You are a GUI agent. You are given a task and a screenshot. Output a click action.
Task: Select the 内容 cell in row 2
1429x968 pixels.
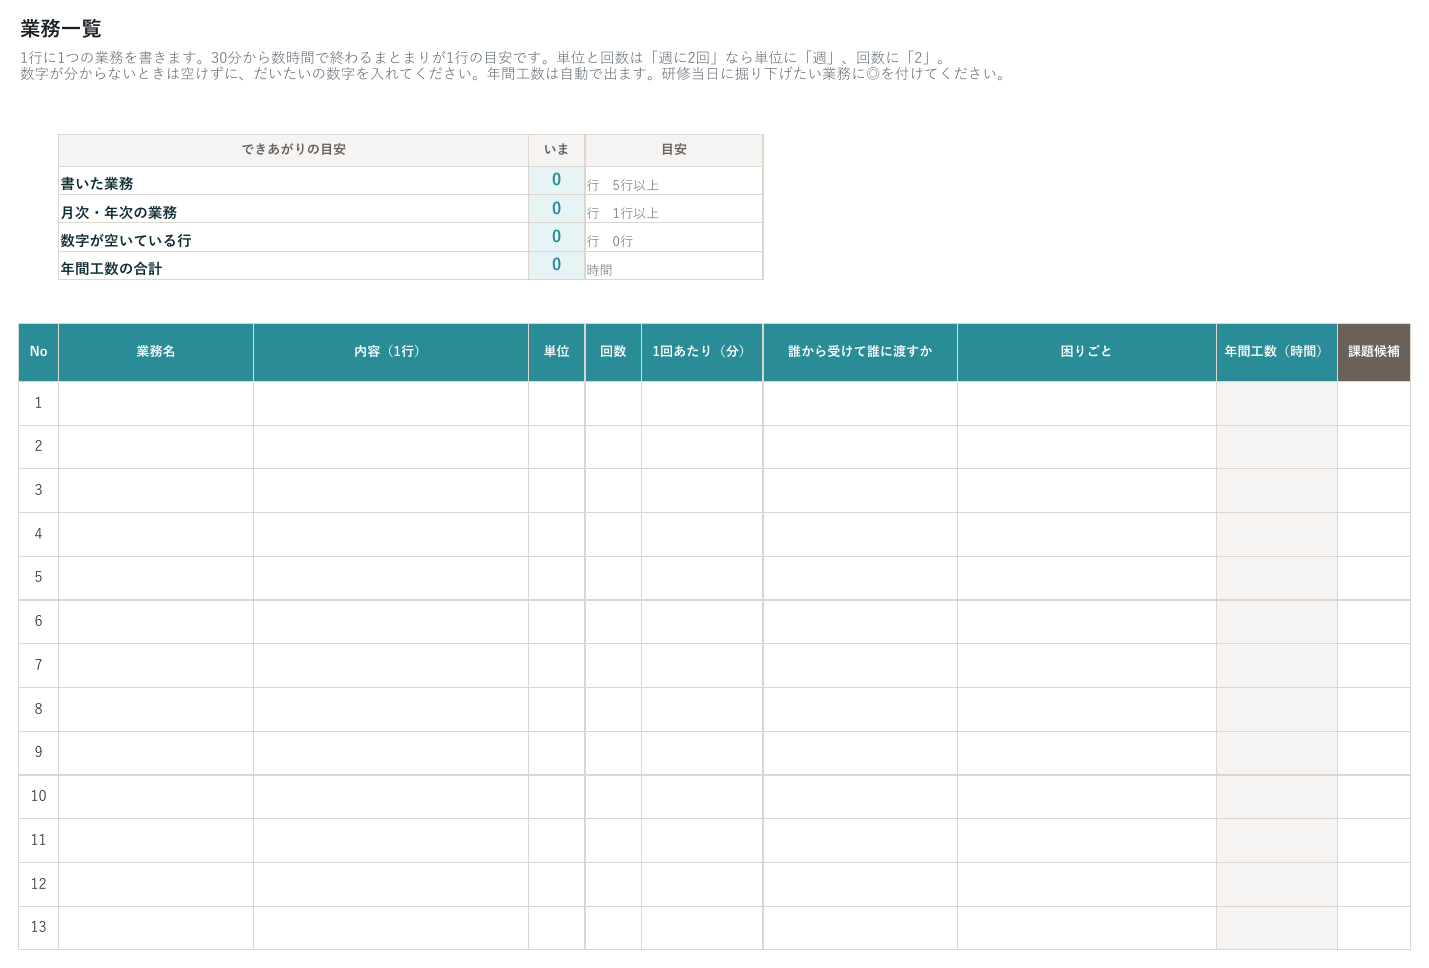point(391,447)
